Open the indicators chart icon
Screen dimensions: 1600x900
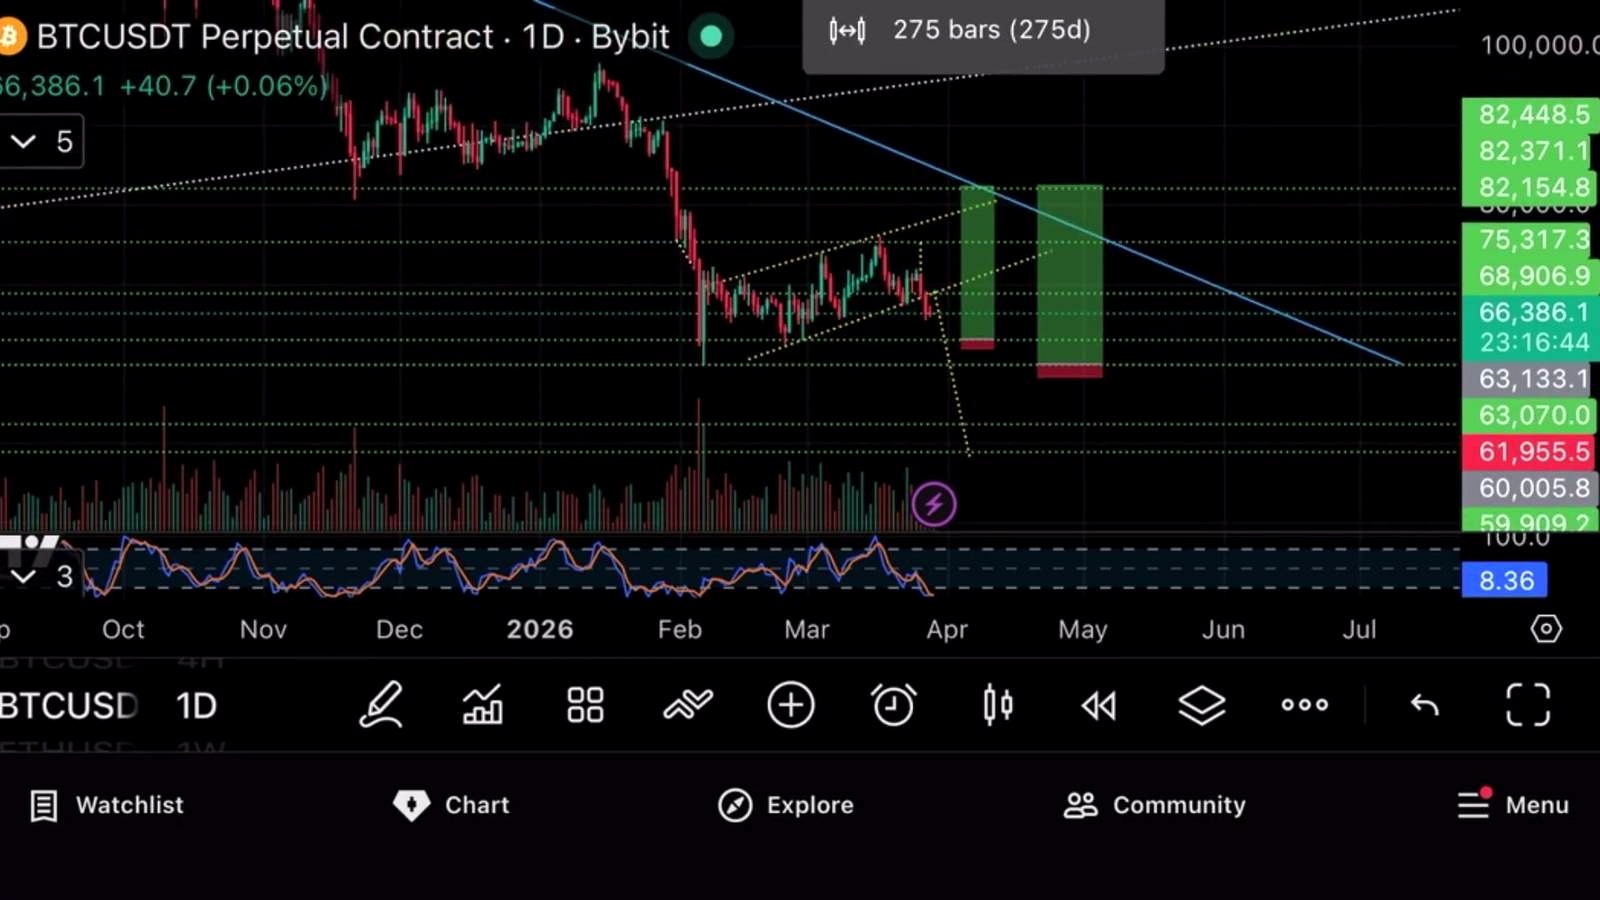(483, 705)
